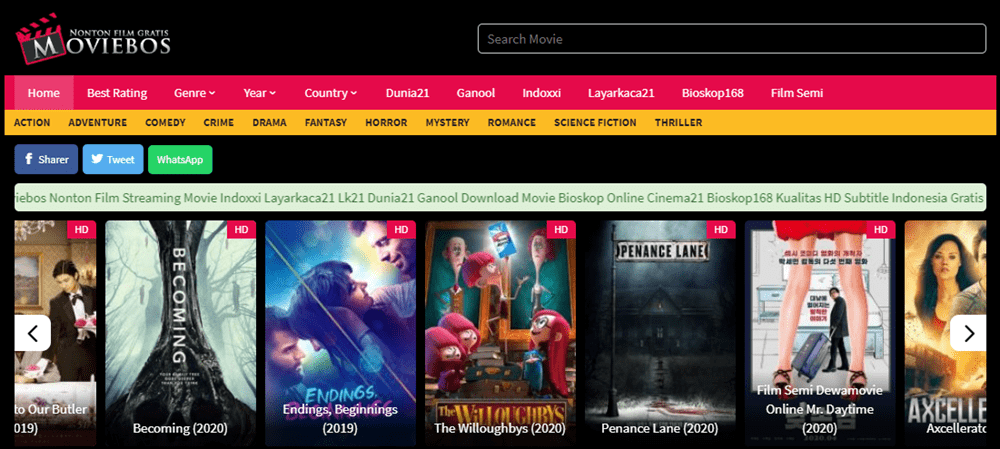Select the FANTASY genre link
Screen dimensions: 1000x449
[x=326, y=122]
